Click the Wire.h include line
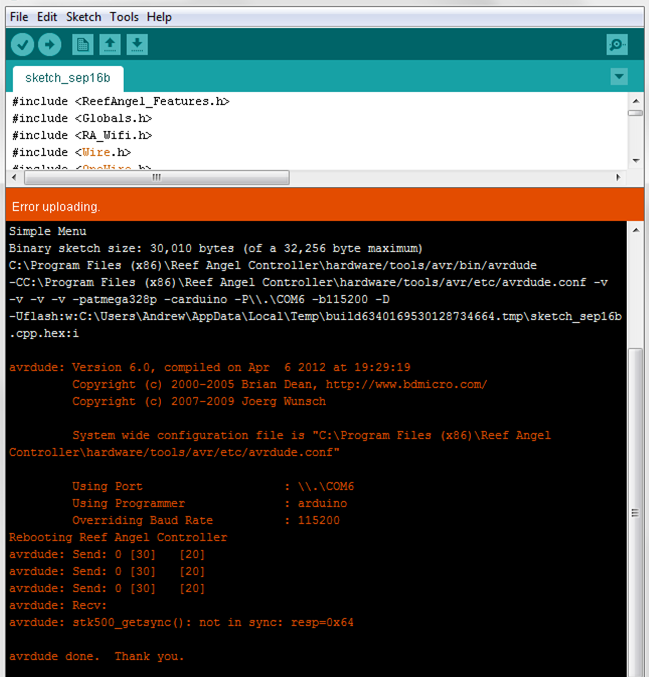This screenshot has width=649, height=677. [x=72, y=152]
